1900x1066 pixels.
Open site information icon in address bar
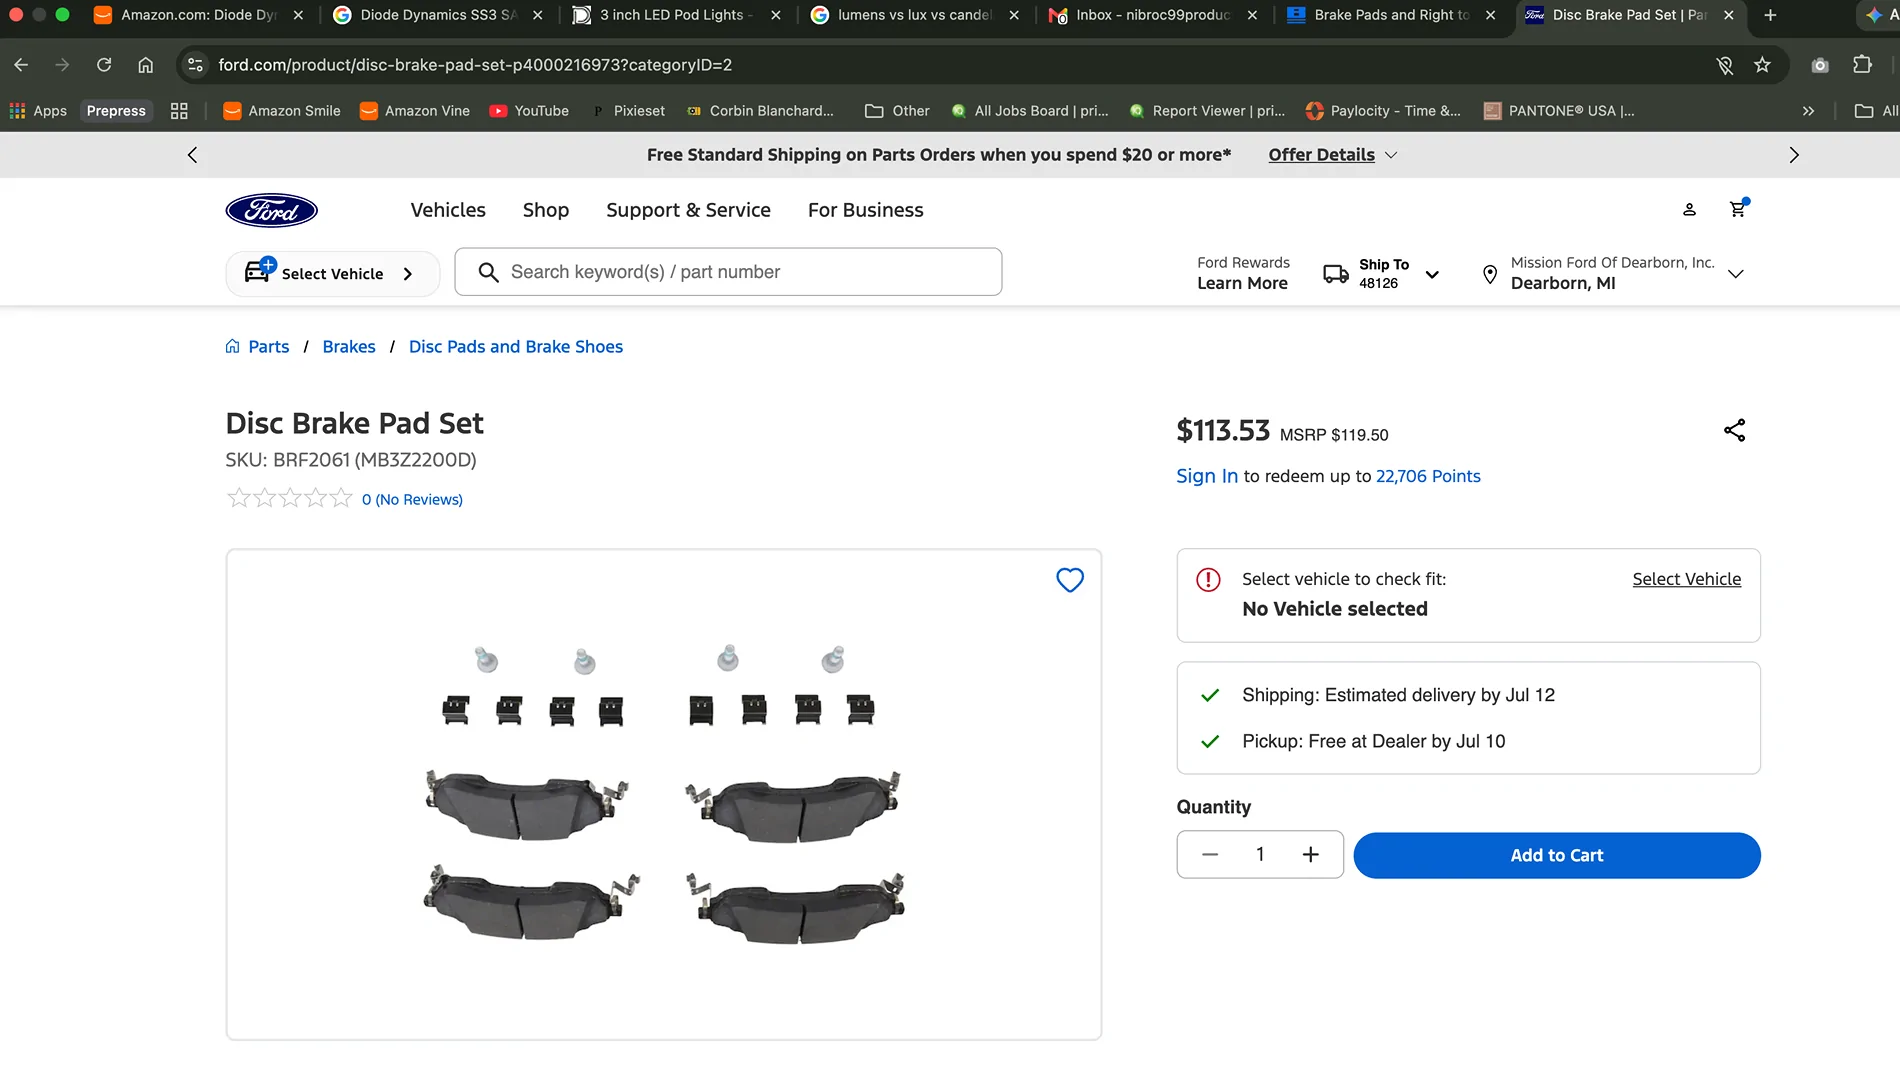click(x=196, y=65)
